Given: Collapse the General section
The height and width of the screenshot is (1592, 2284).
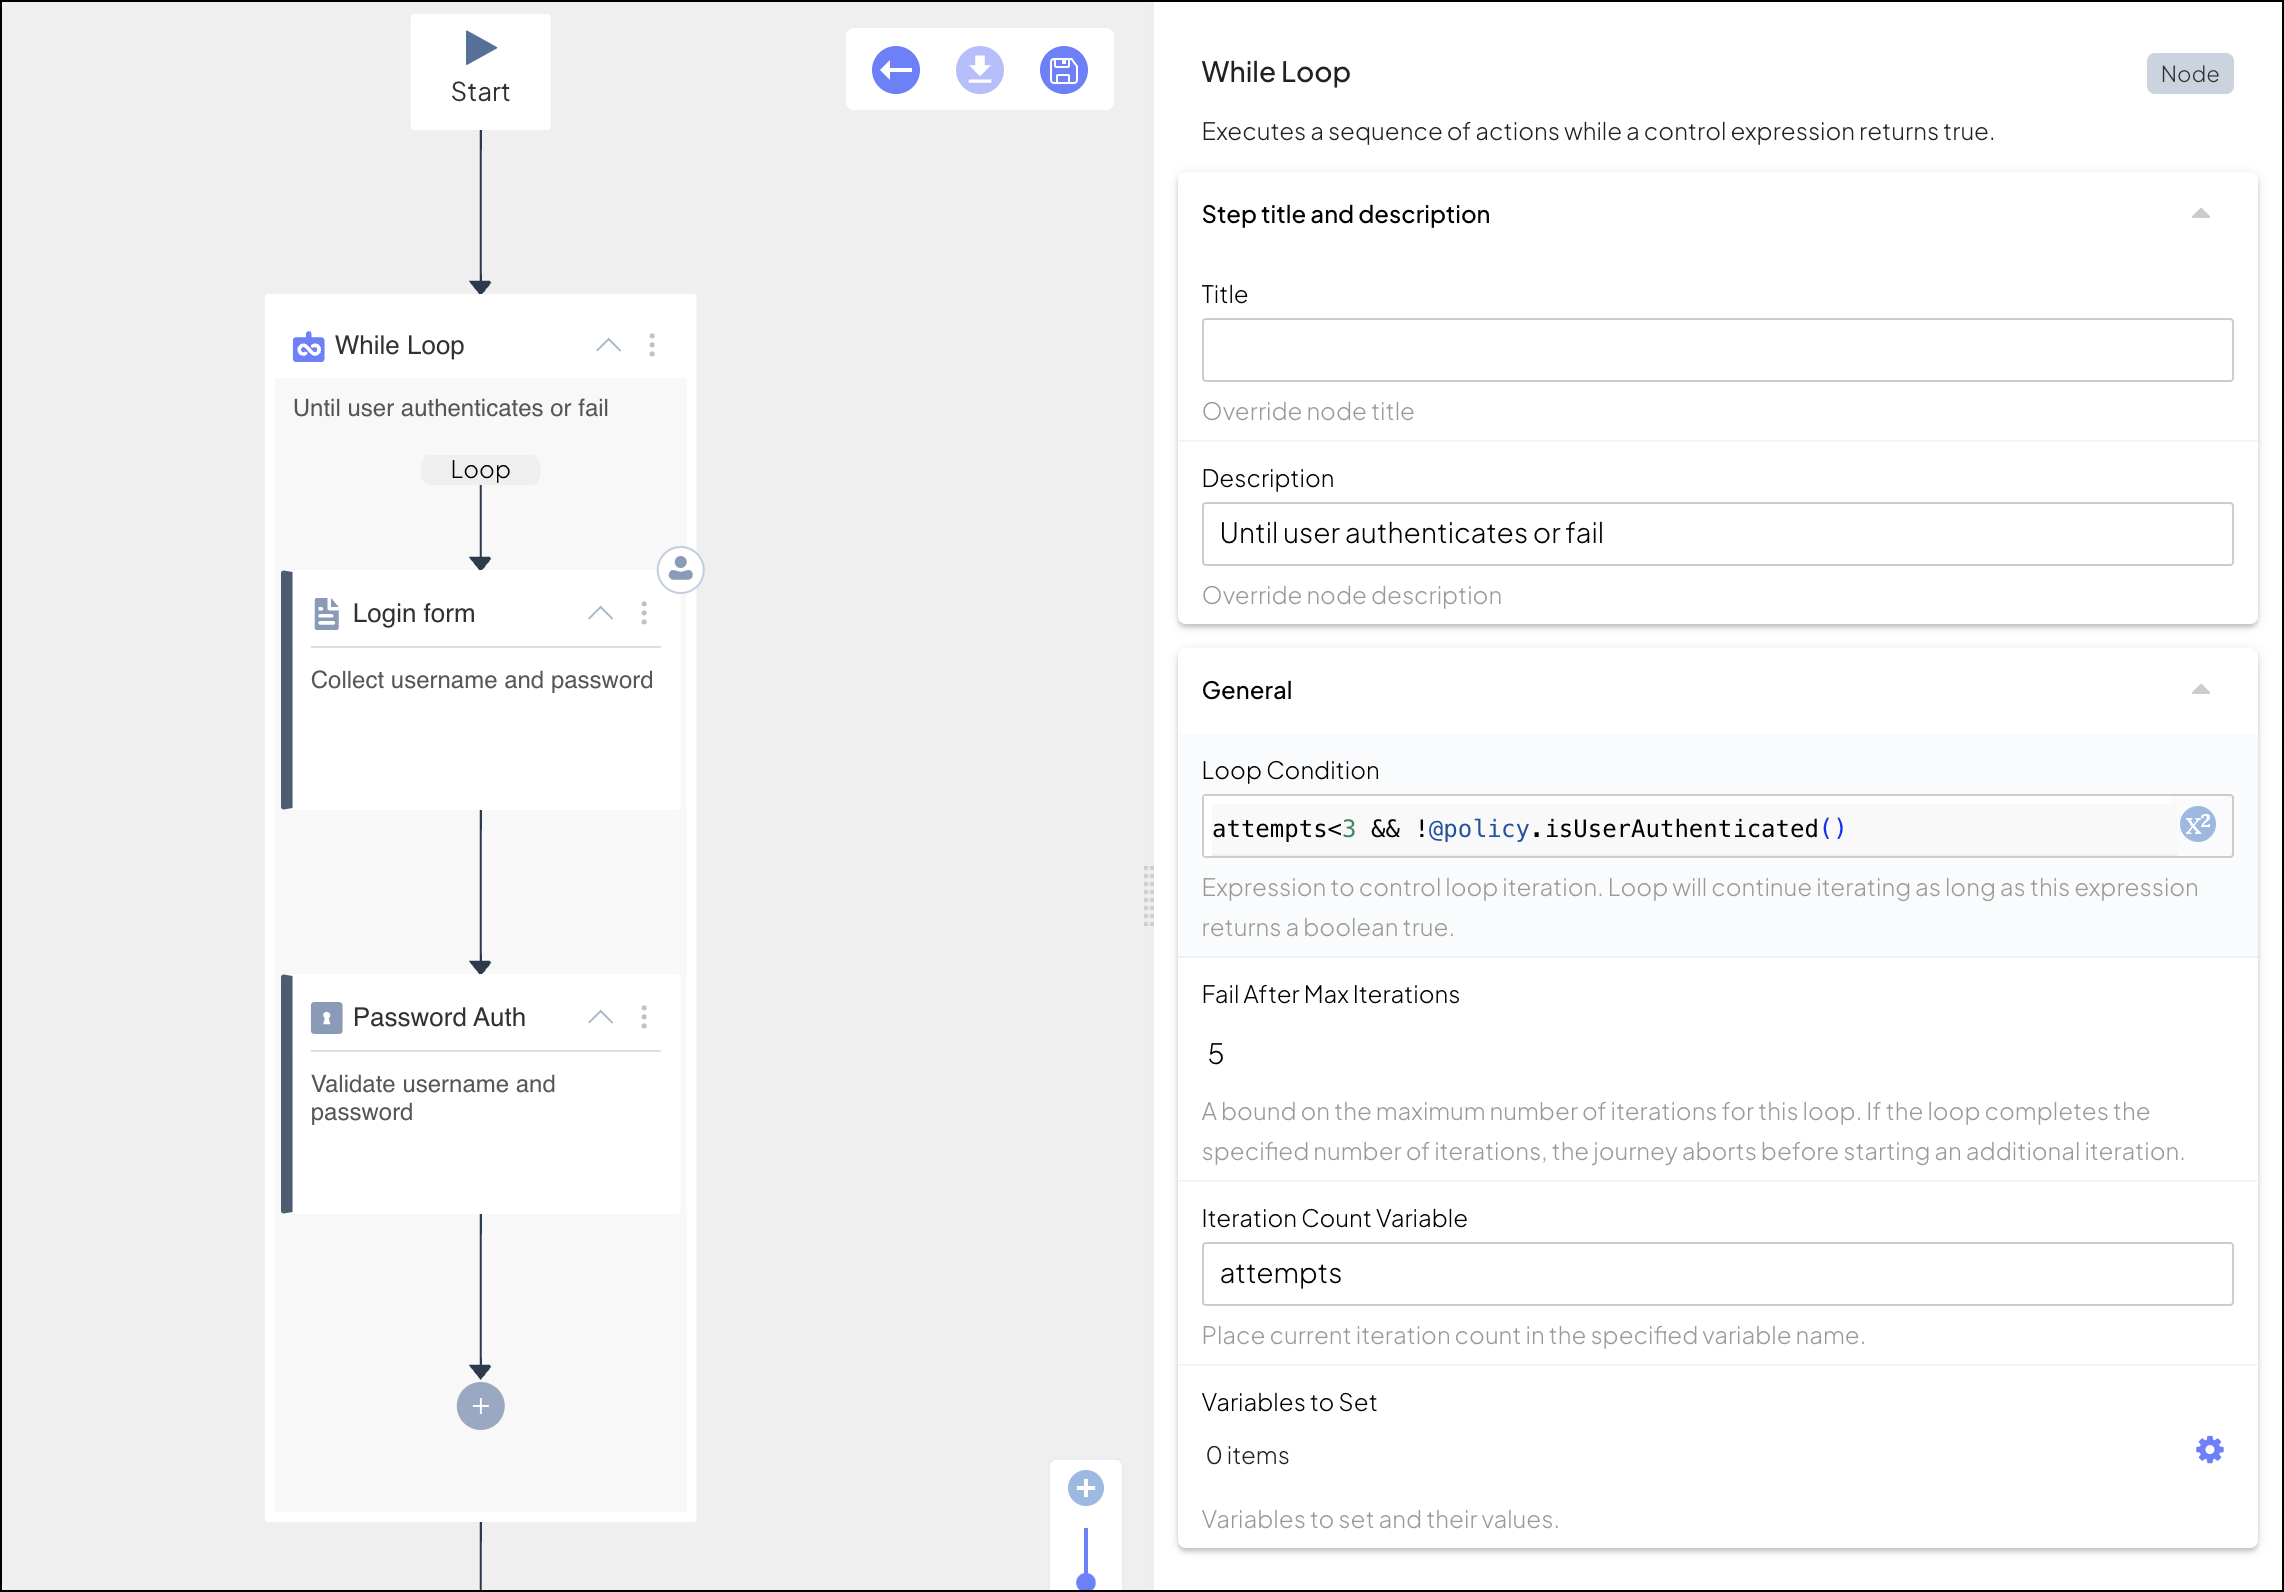Looking at the screenshot, I should coord(2200,690).
